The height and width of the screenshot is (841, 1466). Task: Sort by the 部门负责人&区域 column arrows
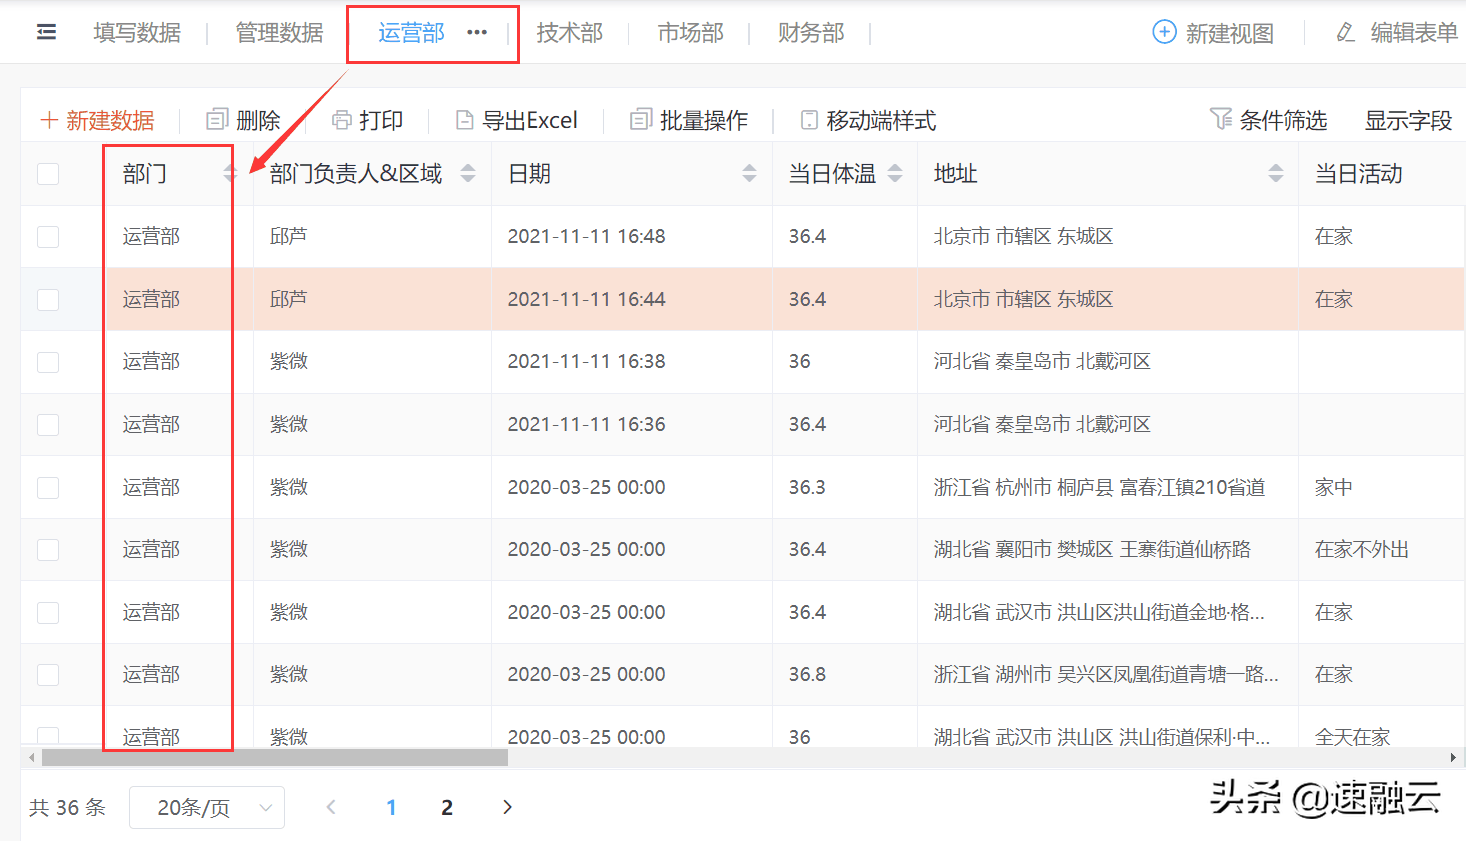coord(468,173)
